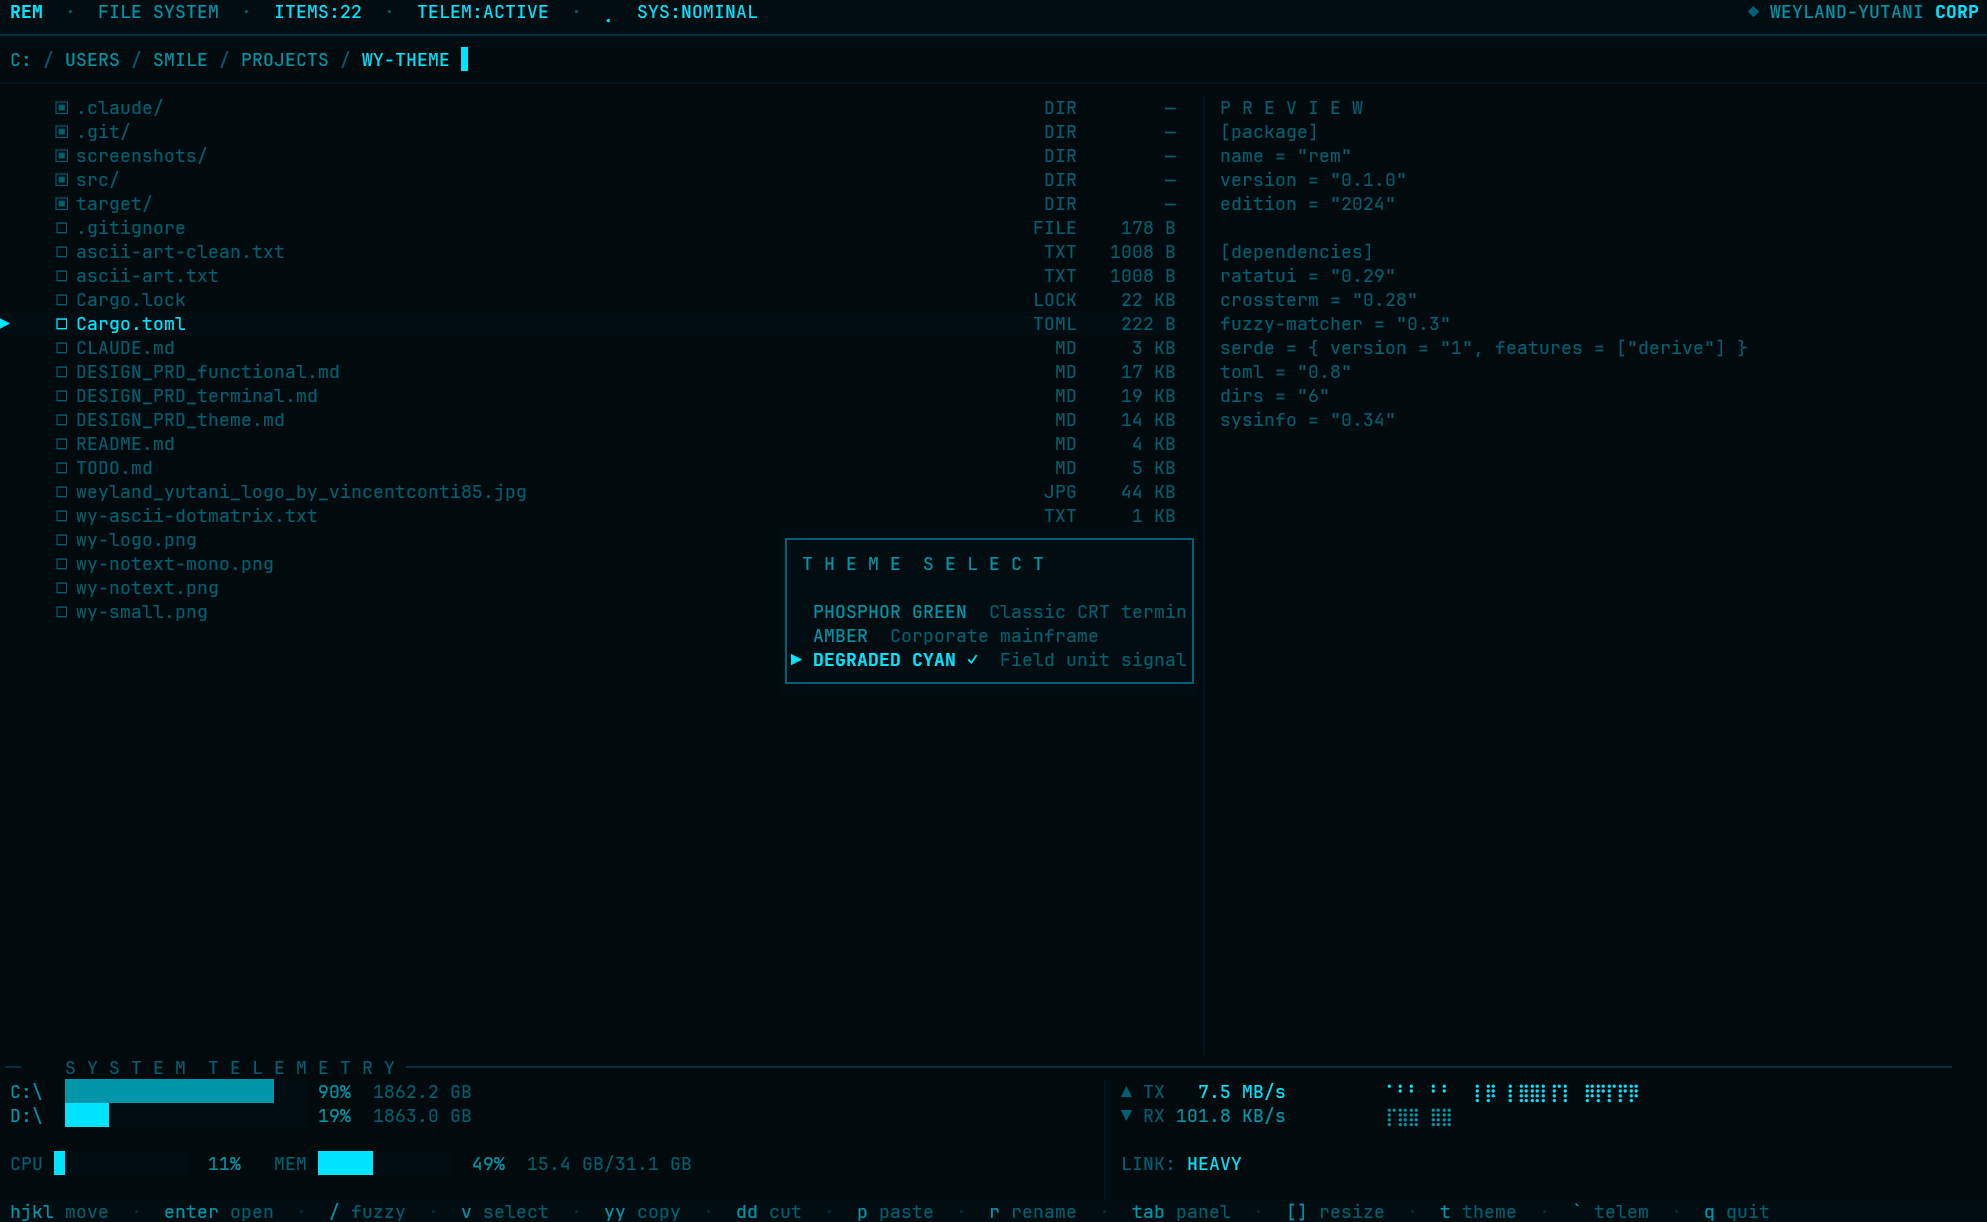Toggle the checkmark on DEGRADED CYAN theme
This screenshot has height=1222, width=1987.
(973, 660)
